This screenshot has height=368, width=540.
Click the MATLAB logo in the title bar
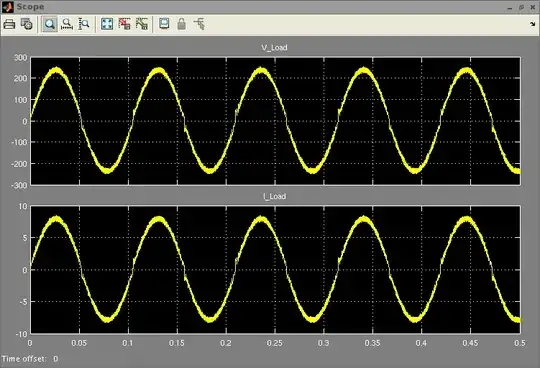8,7
